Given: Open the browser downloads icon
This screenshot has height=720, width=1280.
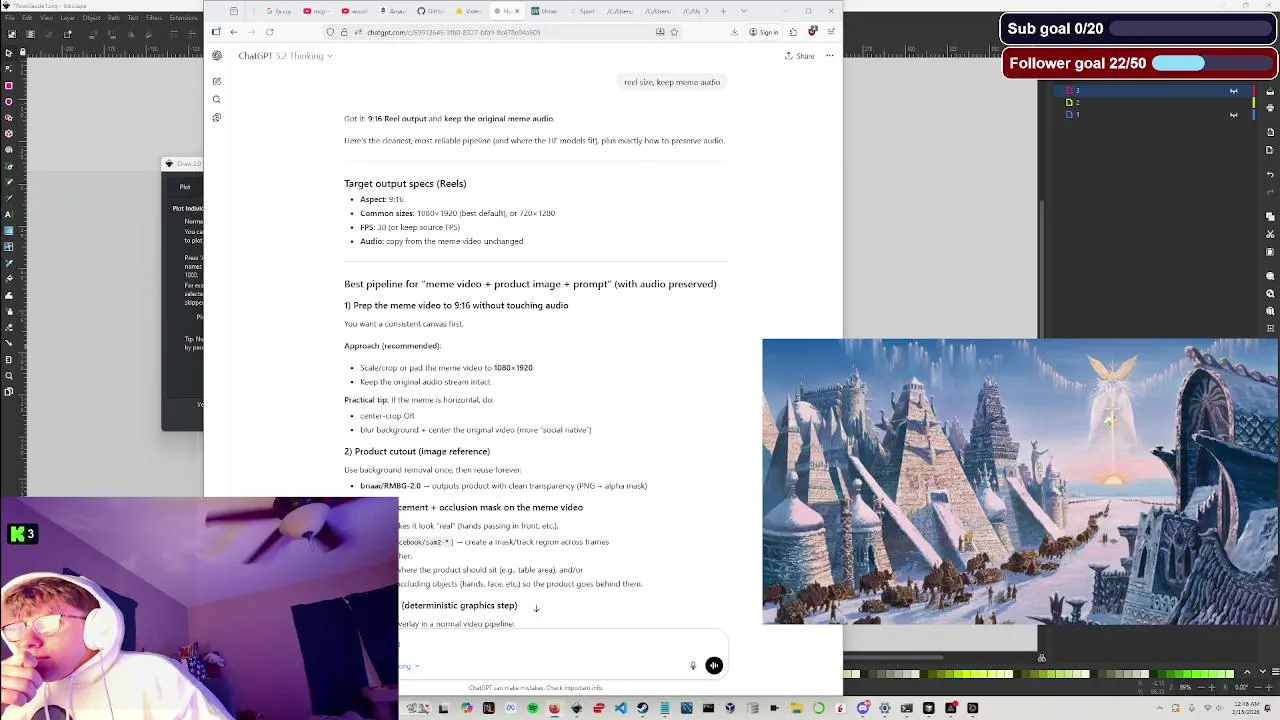Looking at the screenshot, I should (x=735, y=32).
